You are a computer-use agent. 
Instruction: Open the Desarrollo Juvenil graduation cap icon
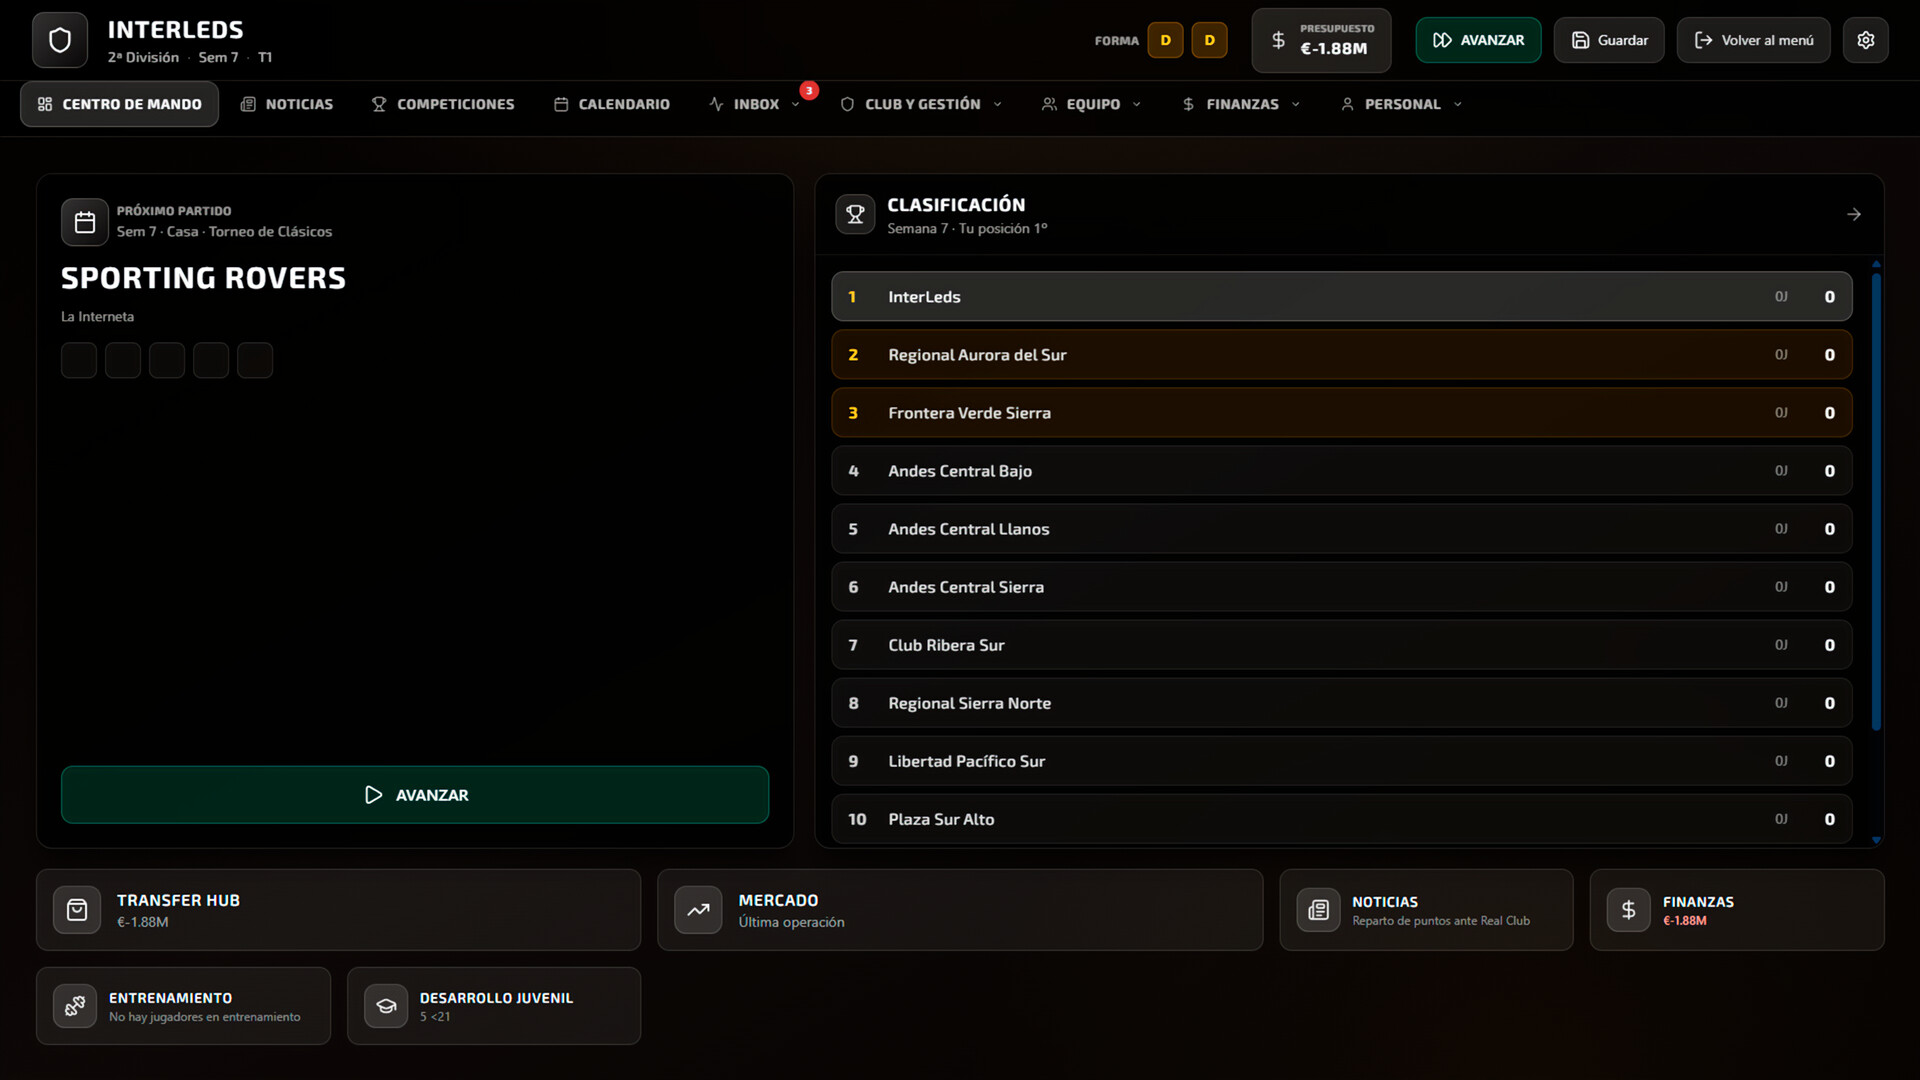click(x=385, y=1006)
